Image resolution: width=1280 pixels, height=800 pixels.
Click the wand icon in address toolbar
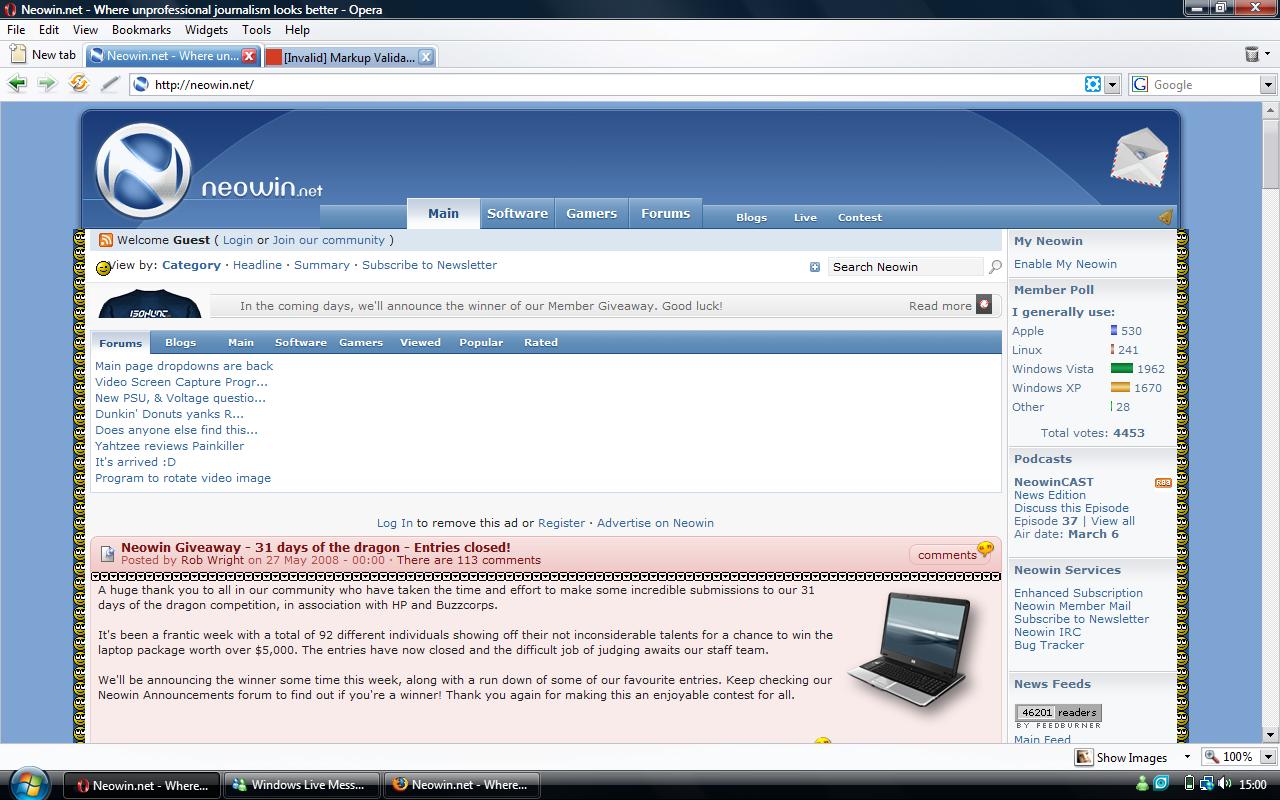pos(110,84)
